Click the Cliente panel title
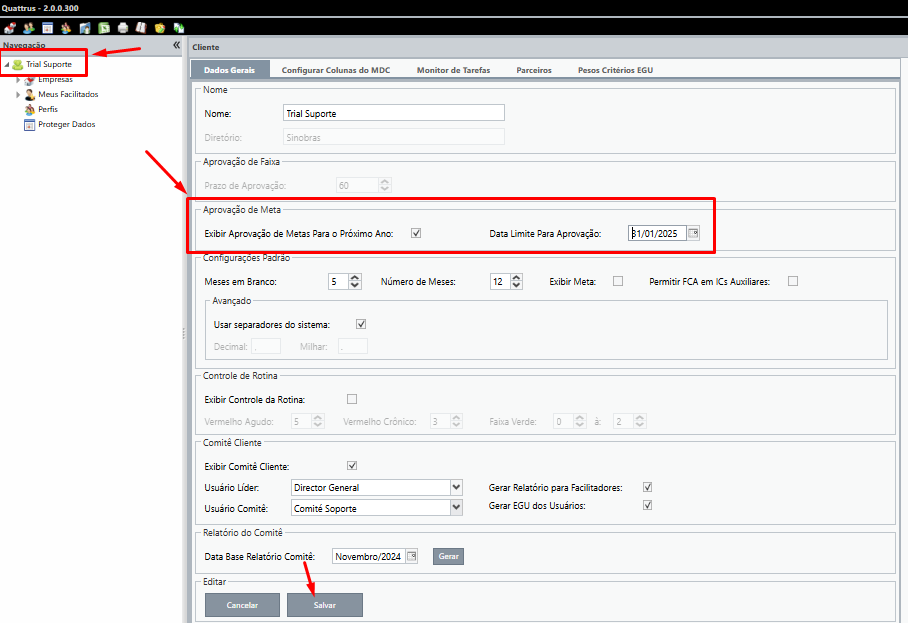 [206, 47]
